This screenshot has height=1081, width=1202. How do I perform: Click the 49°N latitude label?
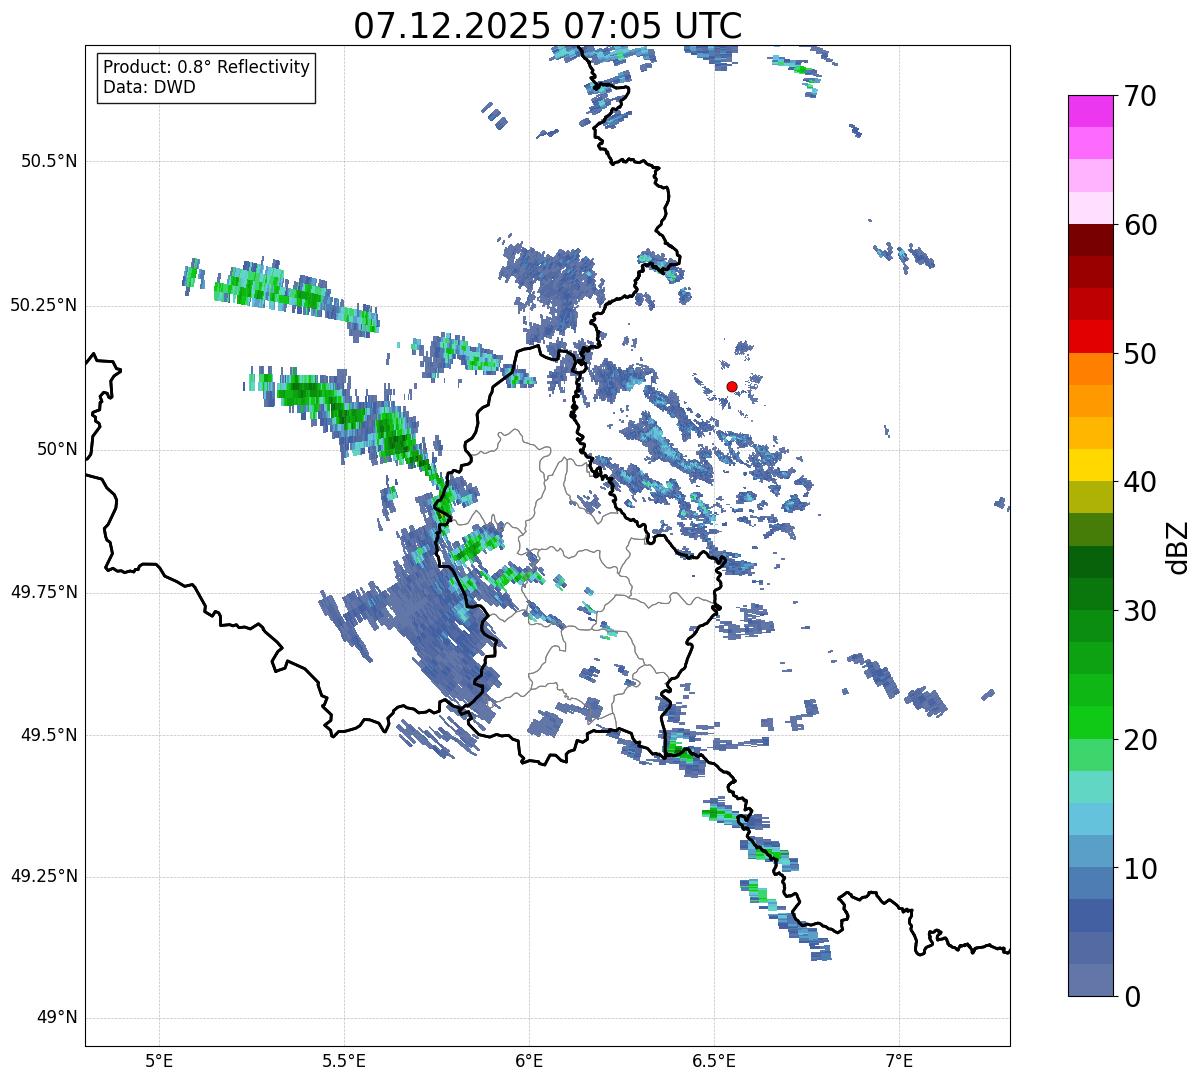[x=57, y=1017]
